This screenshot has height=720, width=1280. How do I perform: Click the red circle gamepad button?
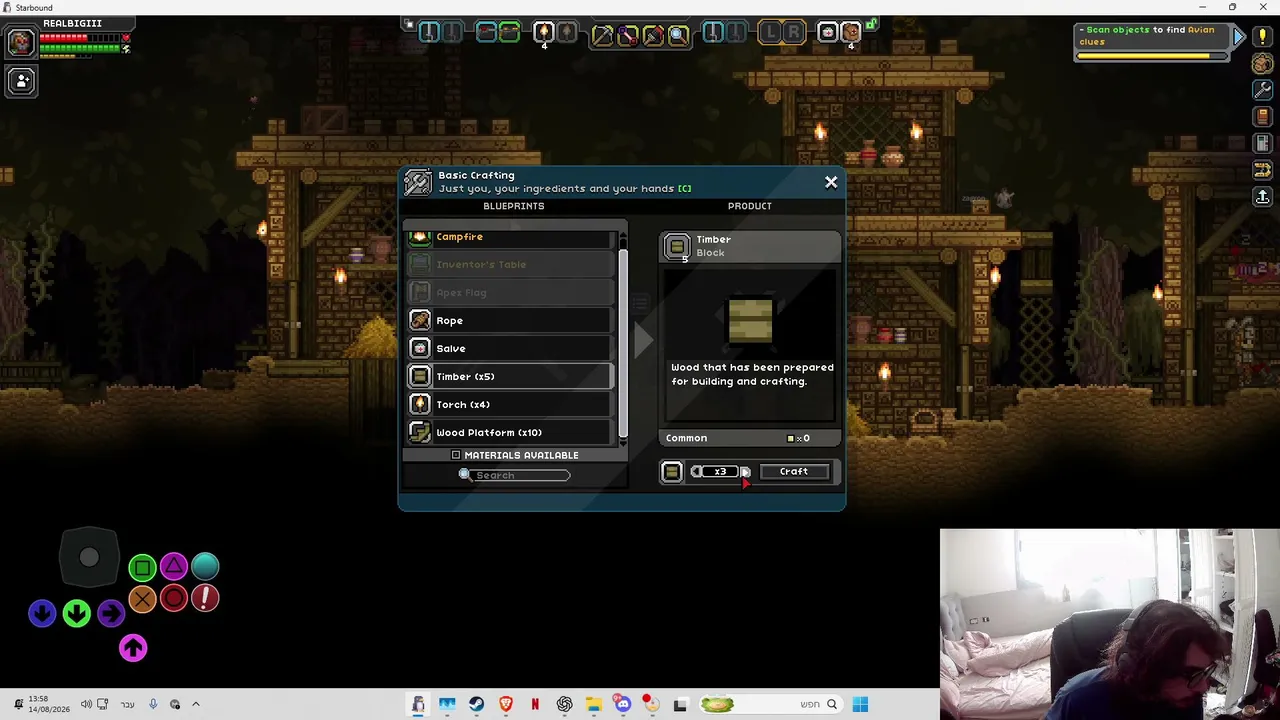click(174, 599)
